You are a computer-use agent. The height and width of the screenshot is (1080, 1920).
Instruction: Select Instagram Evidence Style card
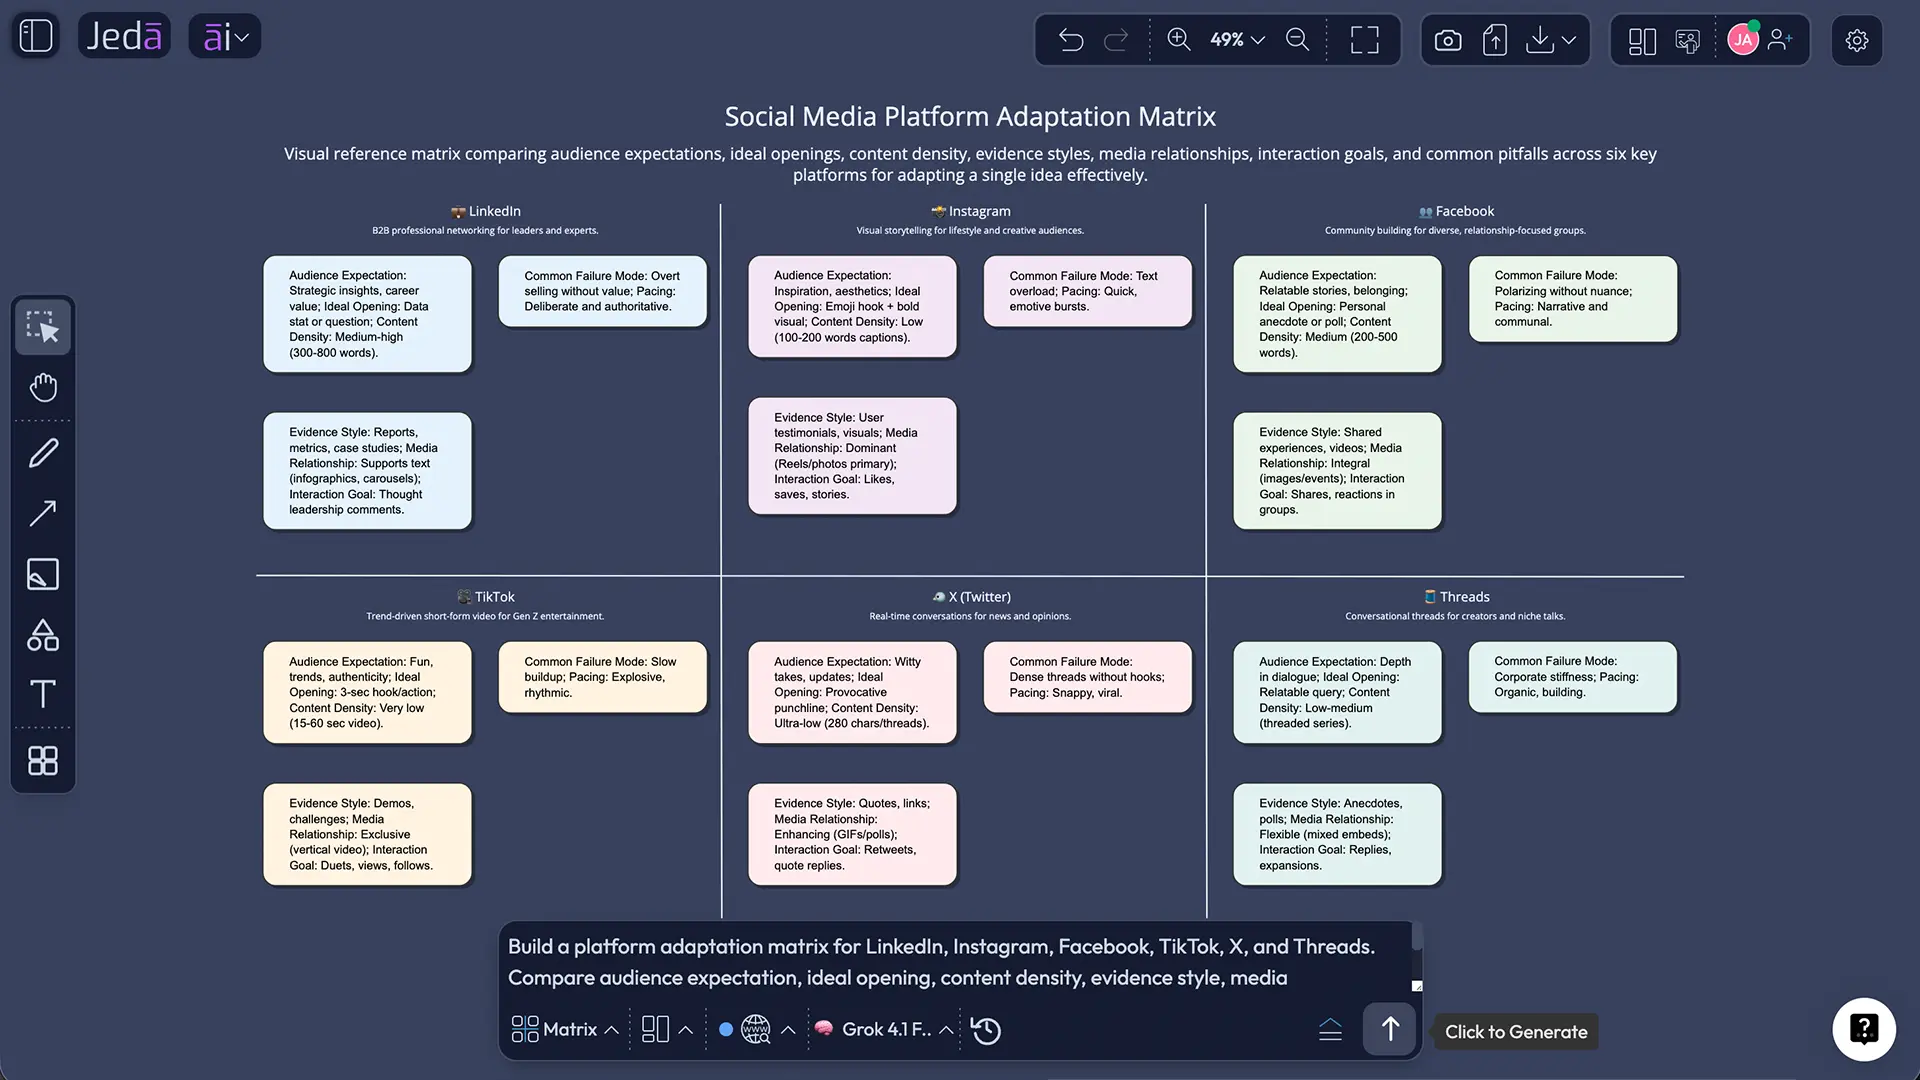point(852,456)
